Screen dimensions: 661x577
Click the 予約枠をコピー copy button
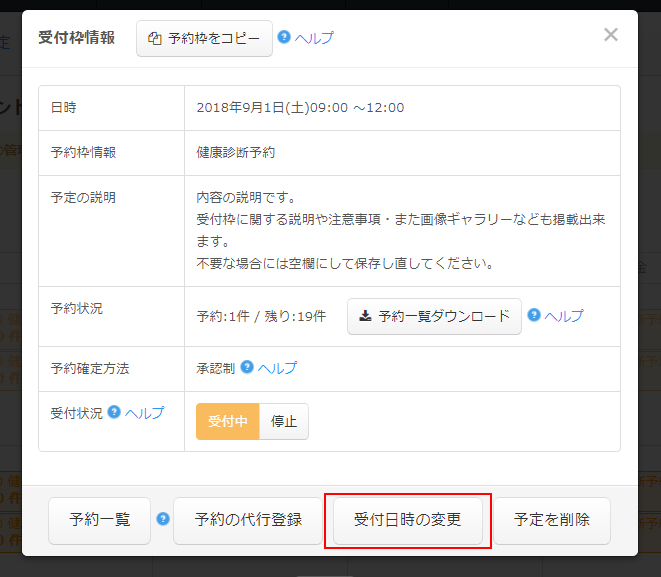point(204,38)
